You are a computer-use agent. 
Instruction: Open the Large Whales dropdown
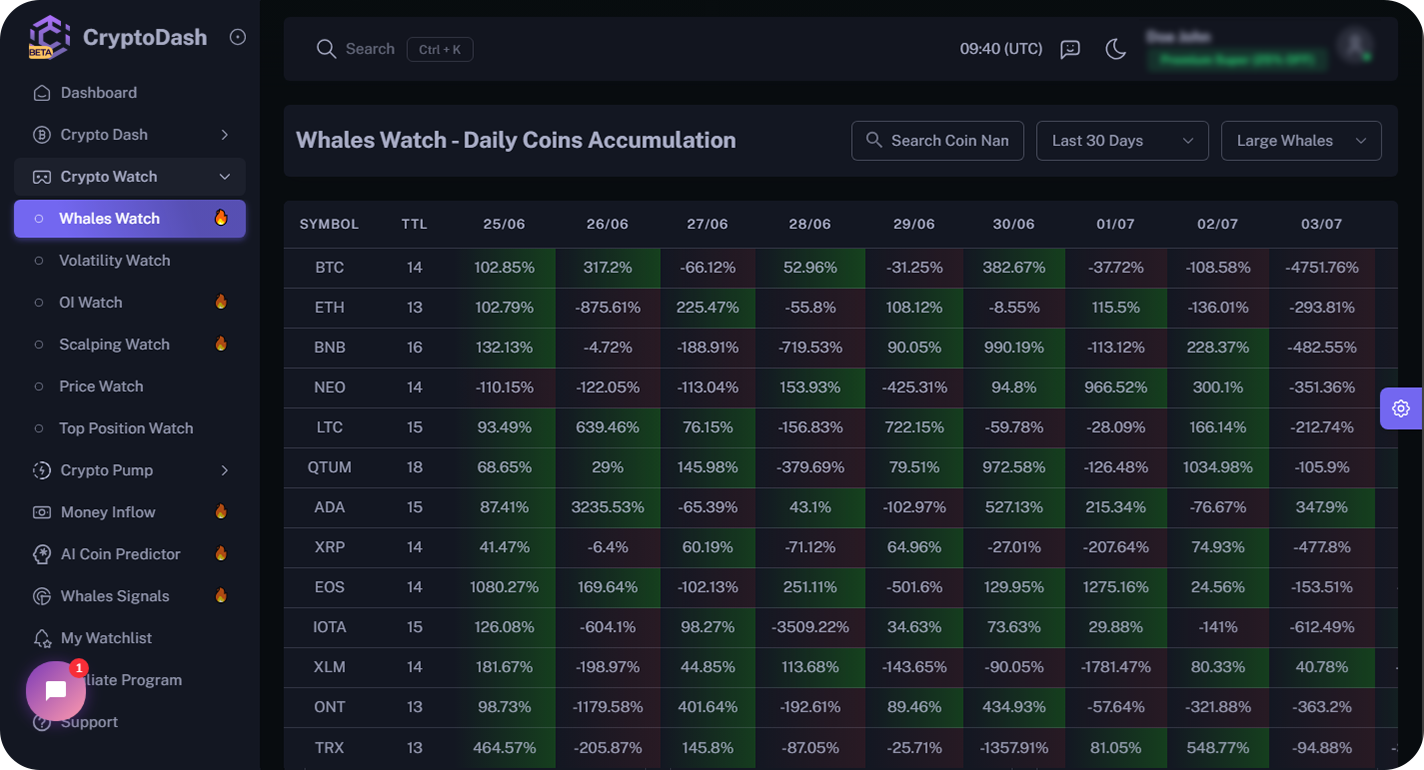click(1302, 141)
